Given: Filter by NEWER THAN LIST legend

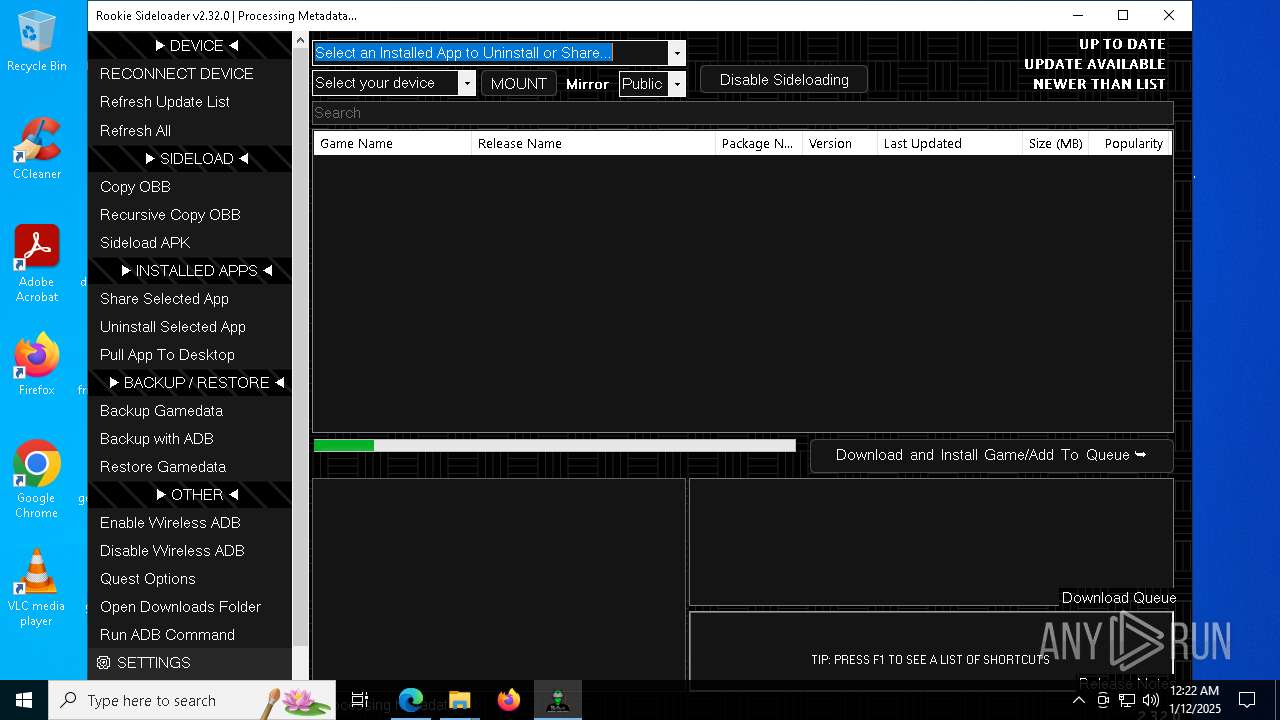Looking at the screenshot, I should [1099, 84].
